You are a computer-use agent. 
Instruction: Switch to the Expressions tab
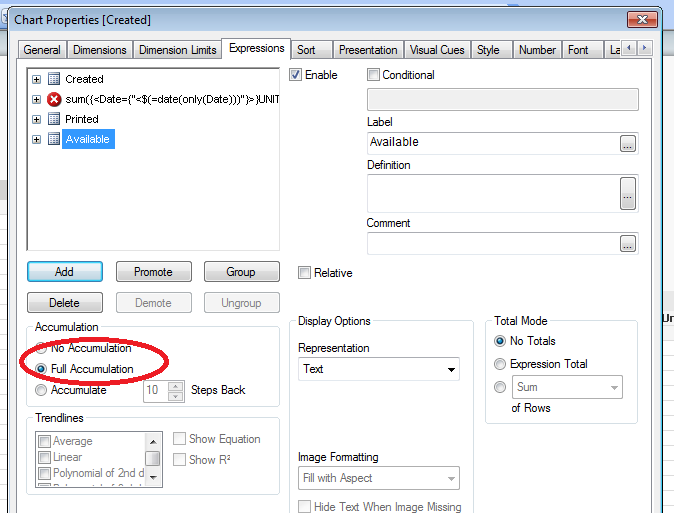pyautogui.click(x=257, y=48)
